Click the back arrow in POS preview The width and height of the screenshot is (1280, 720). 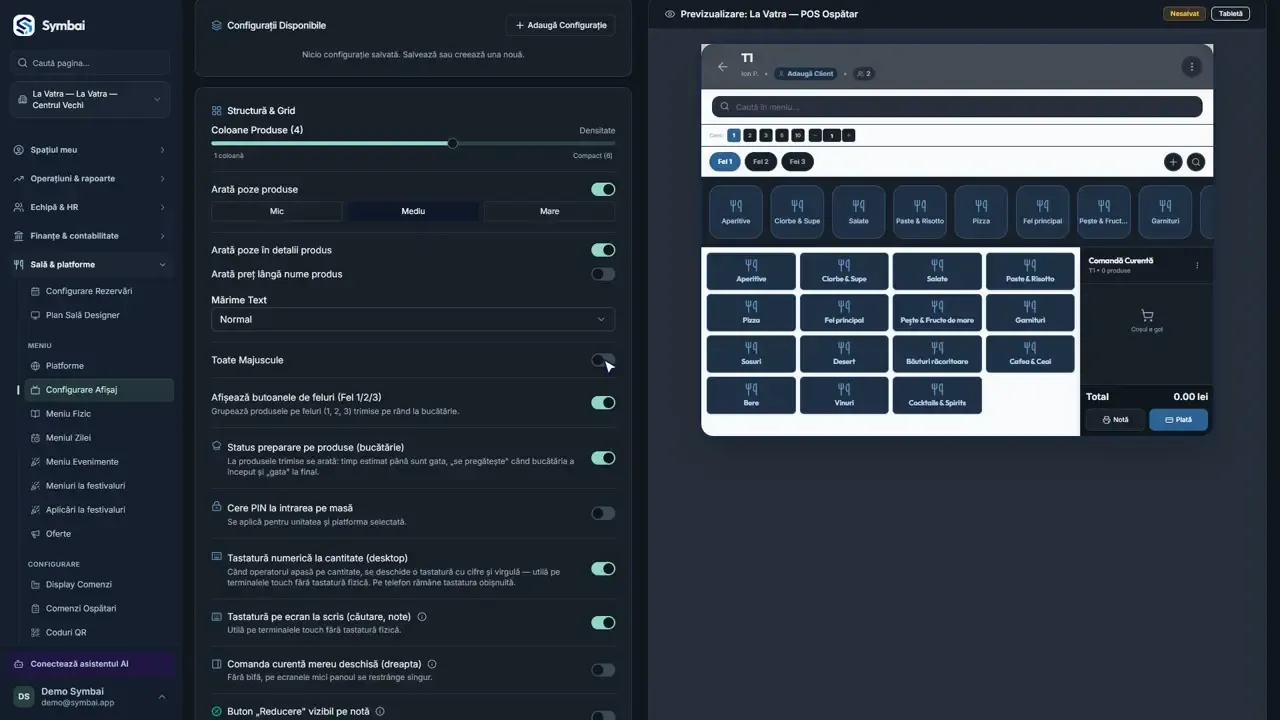(x=722, y=67)
